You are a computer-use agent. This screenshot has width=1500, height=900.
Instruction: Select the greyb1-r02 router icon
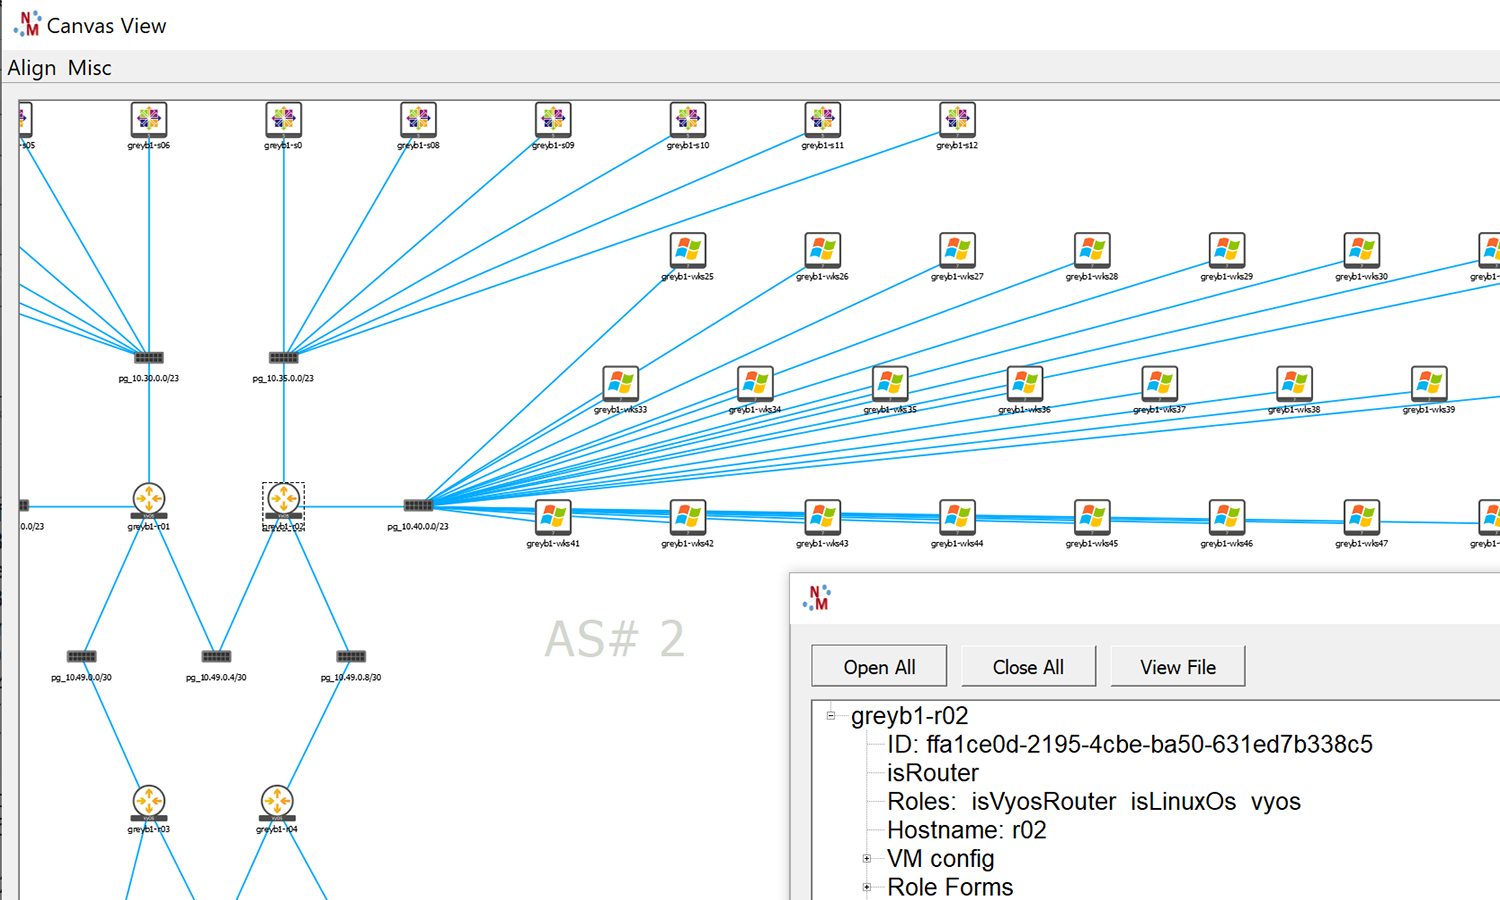tap(284, 499)
